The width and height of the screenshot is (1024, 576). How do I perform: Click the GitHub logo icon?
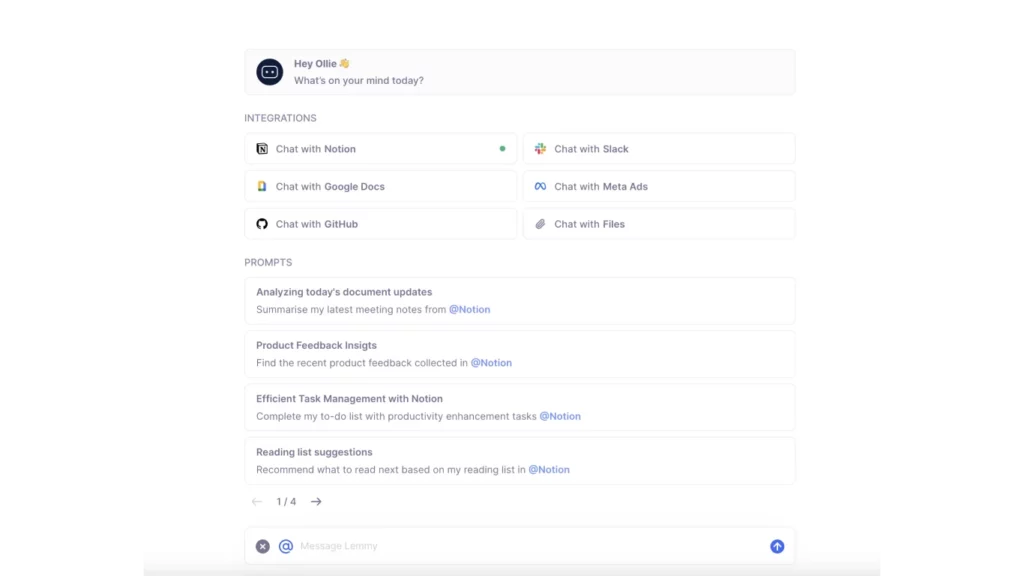point(262,224)
